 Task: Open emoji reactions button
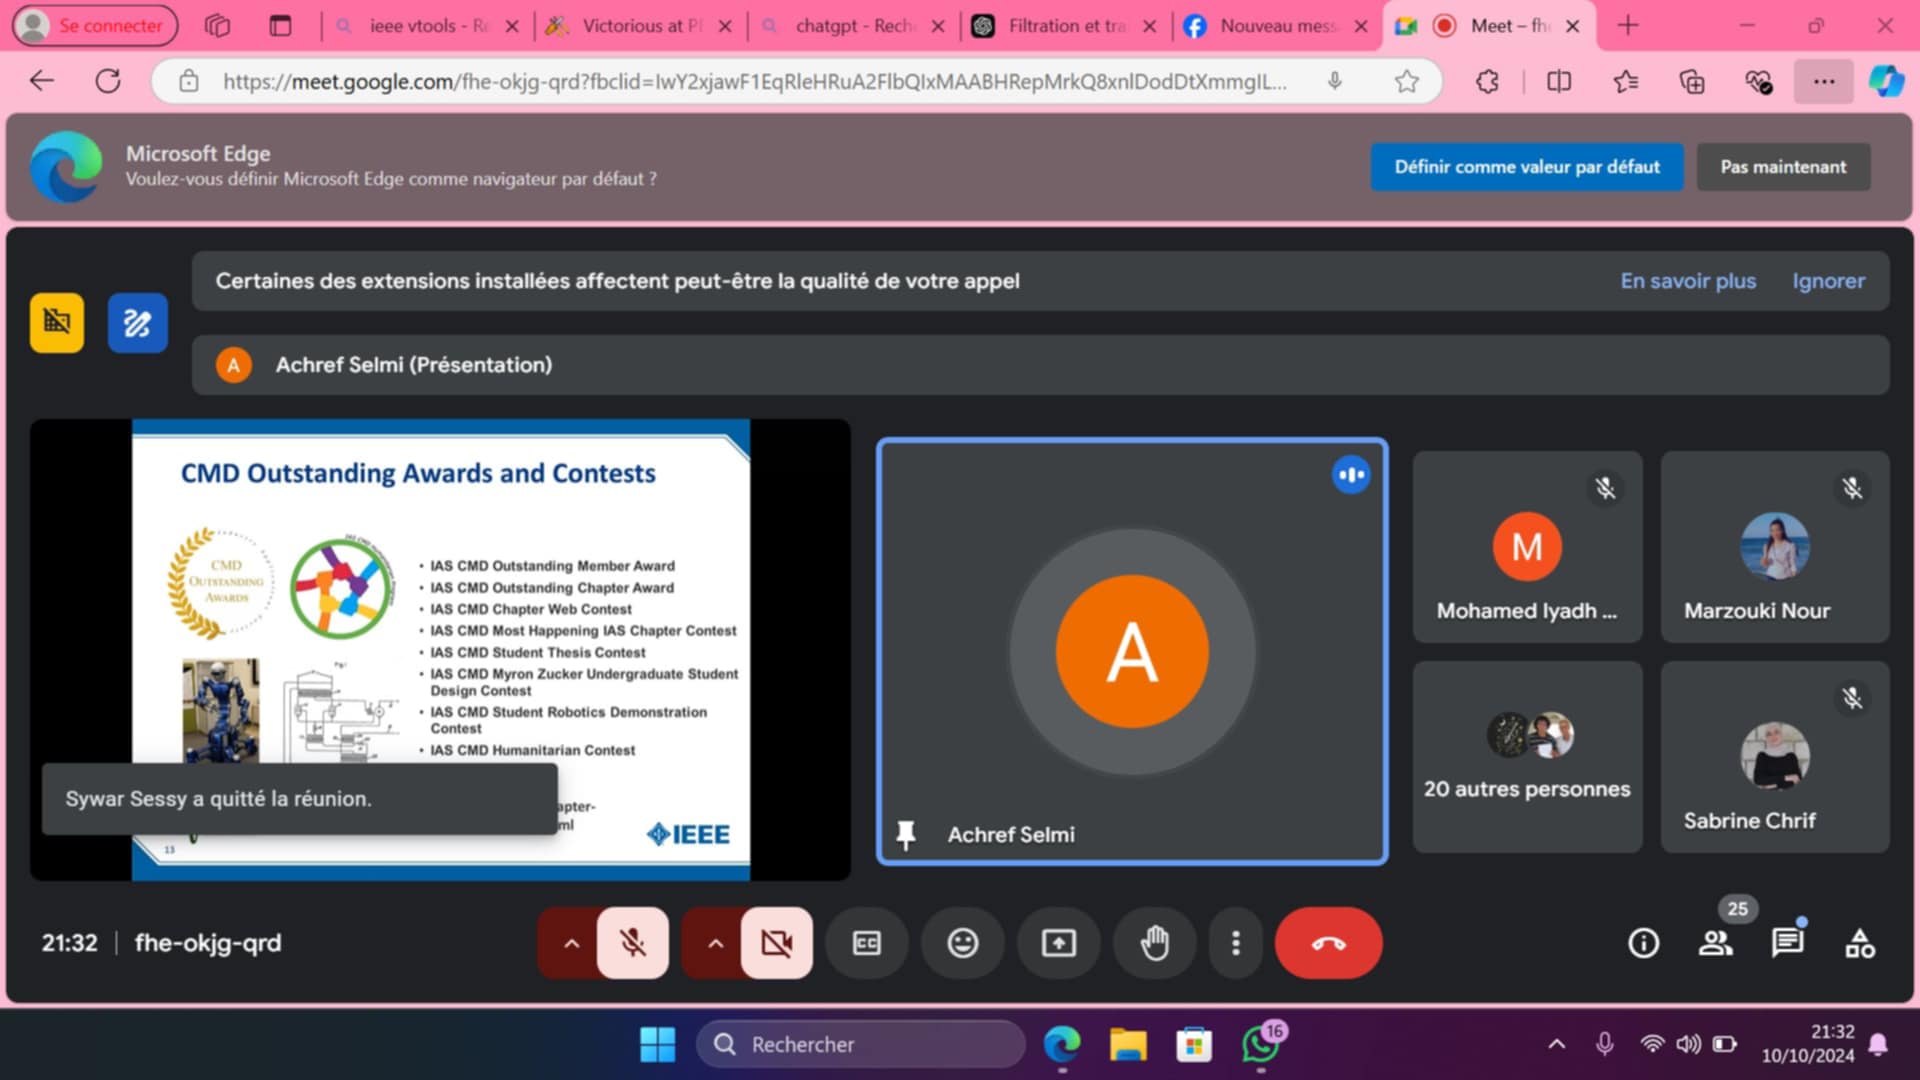(x=962, y=943)
